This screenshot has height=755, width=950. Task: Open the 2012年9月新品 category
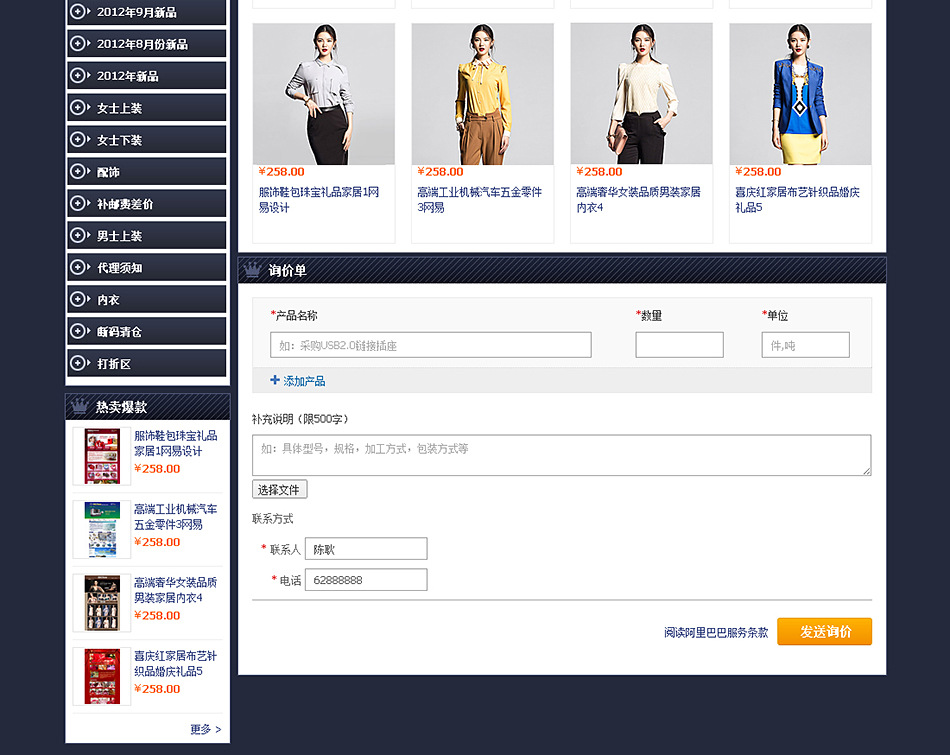click(x=147, y=12)
